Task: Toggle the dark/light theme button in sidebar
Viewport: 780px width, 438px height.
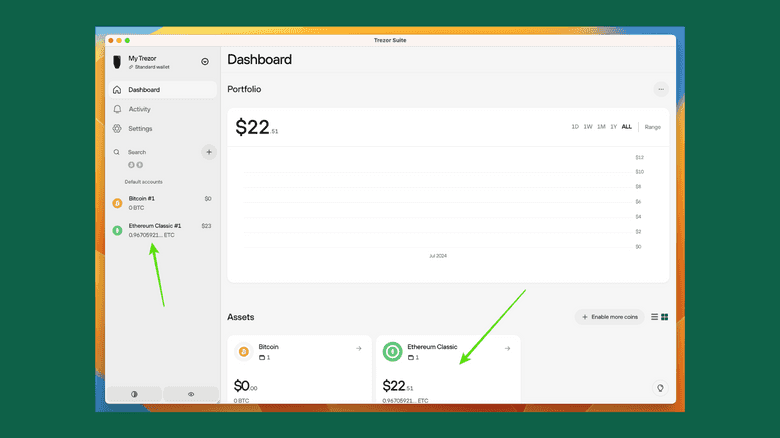Action: 134,394
